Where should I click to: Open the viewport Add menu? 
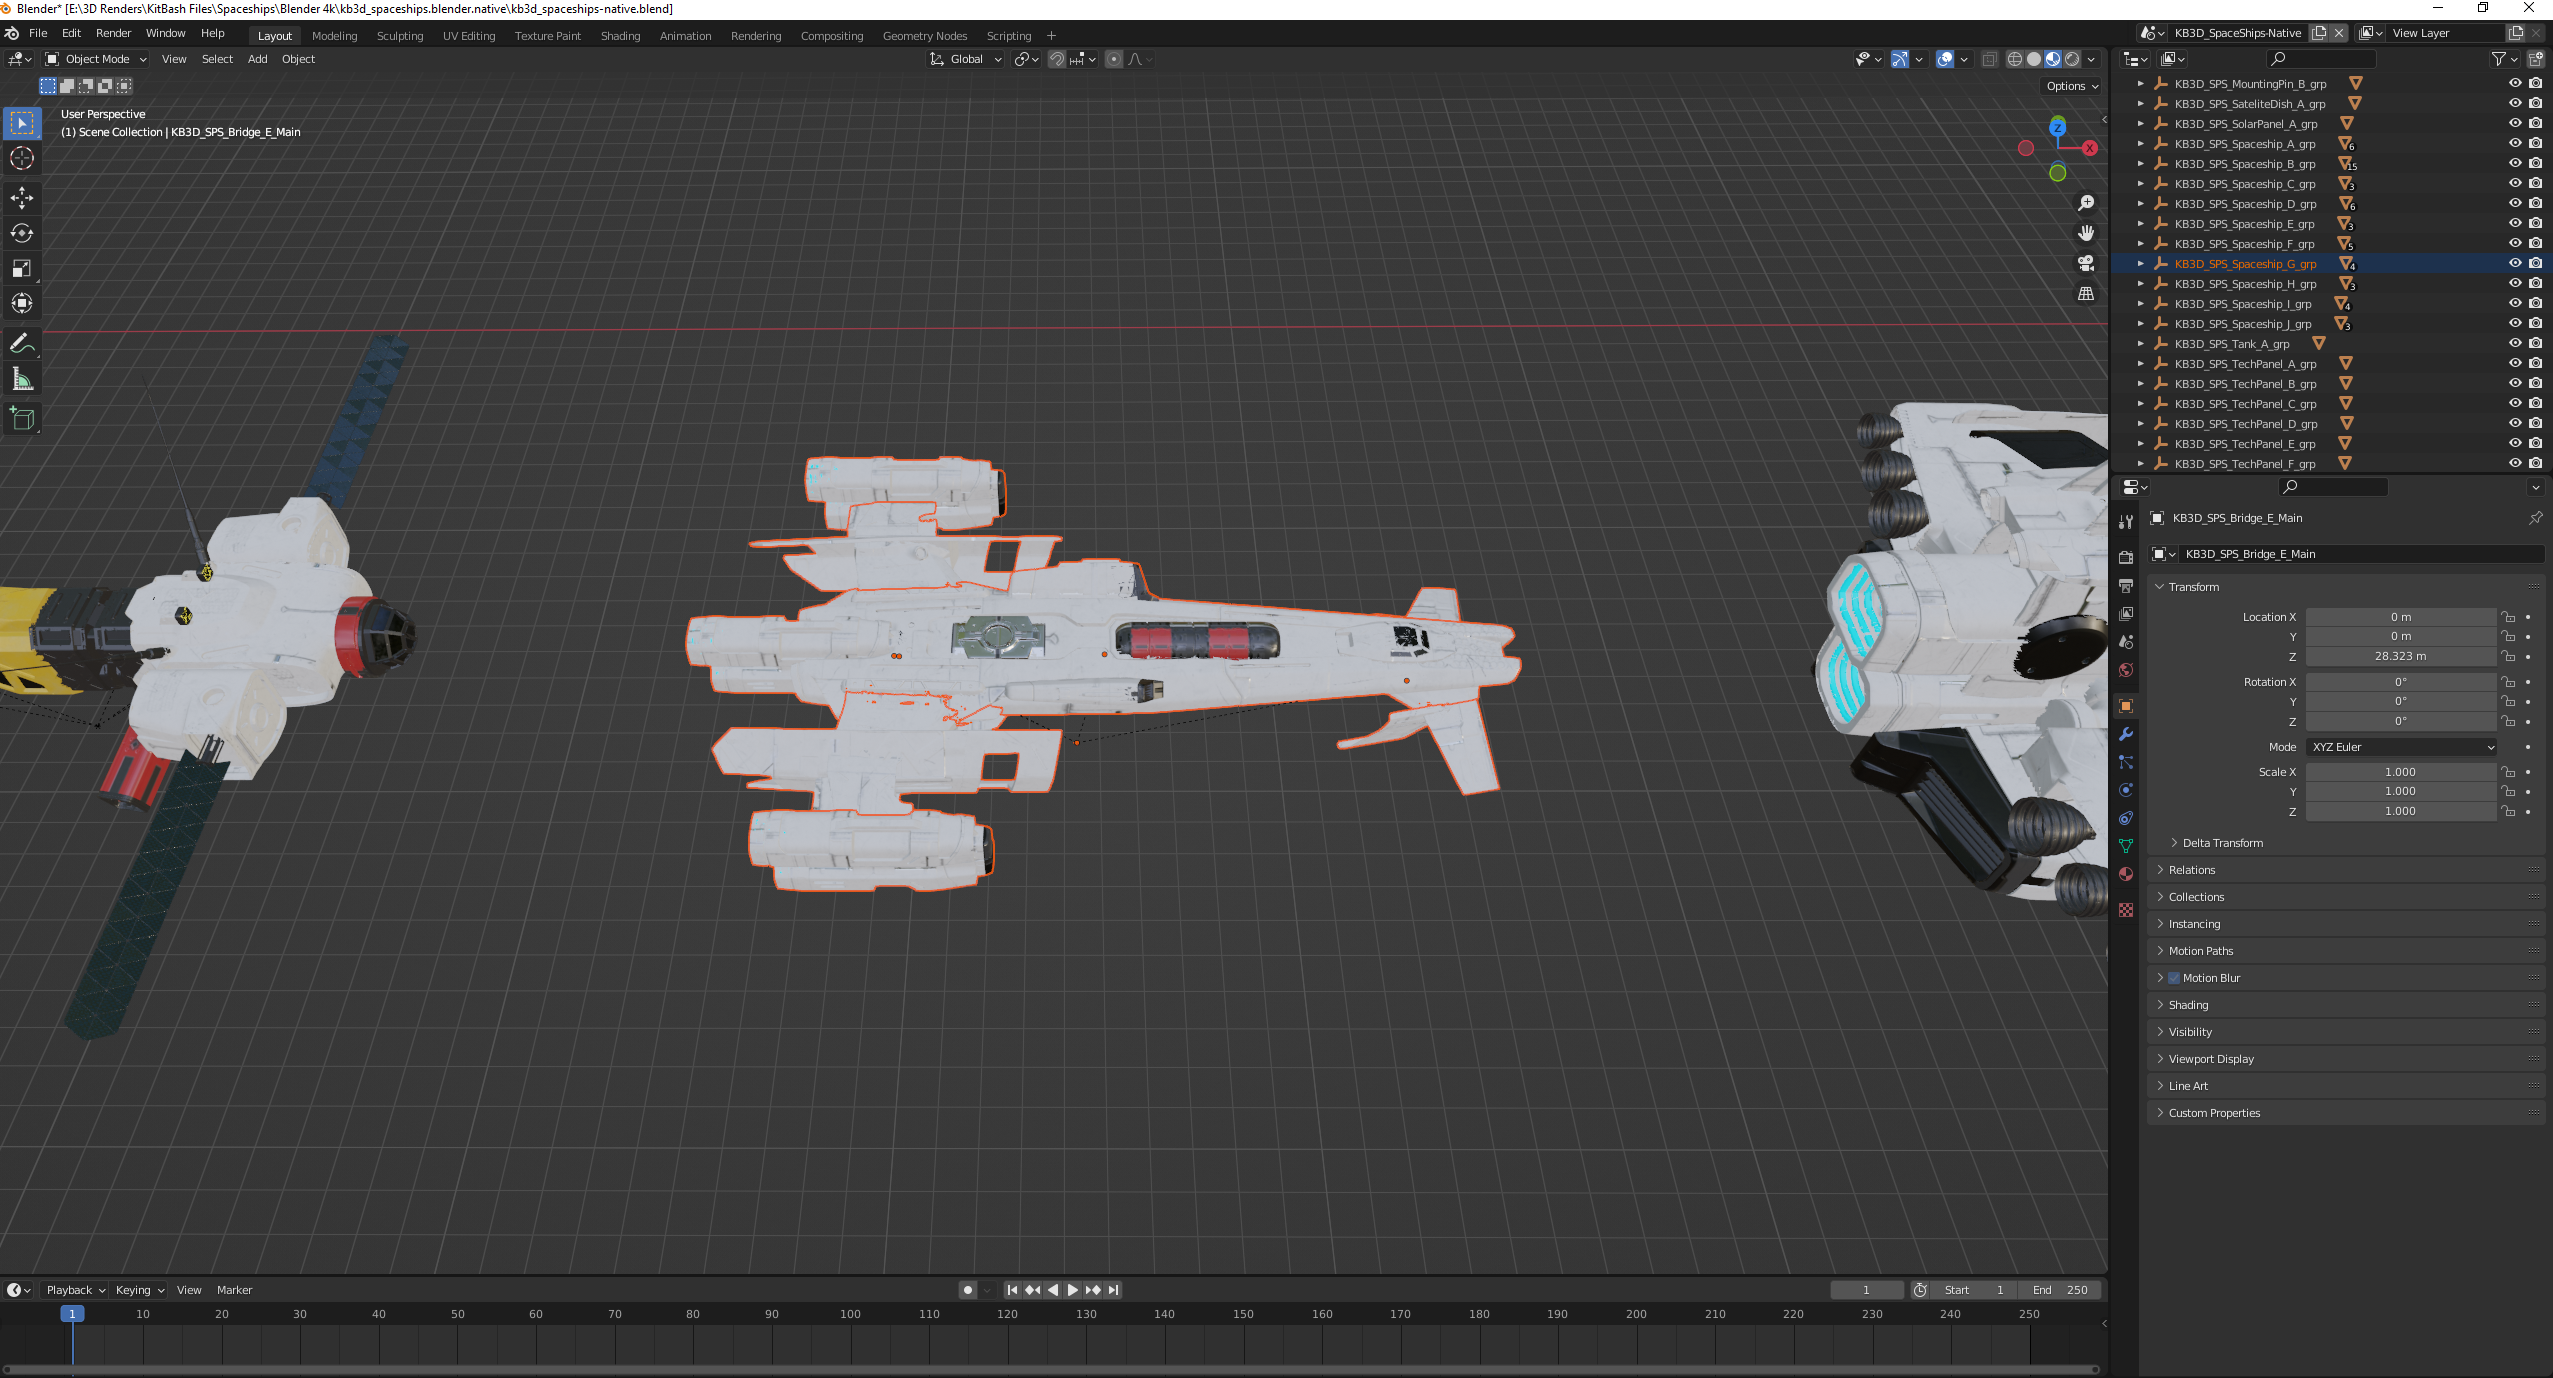pyautogui.click(x=257, y=59)
